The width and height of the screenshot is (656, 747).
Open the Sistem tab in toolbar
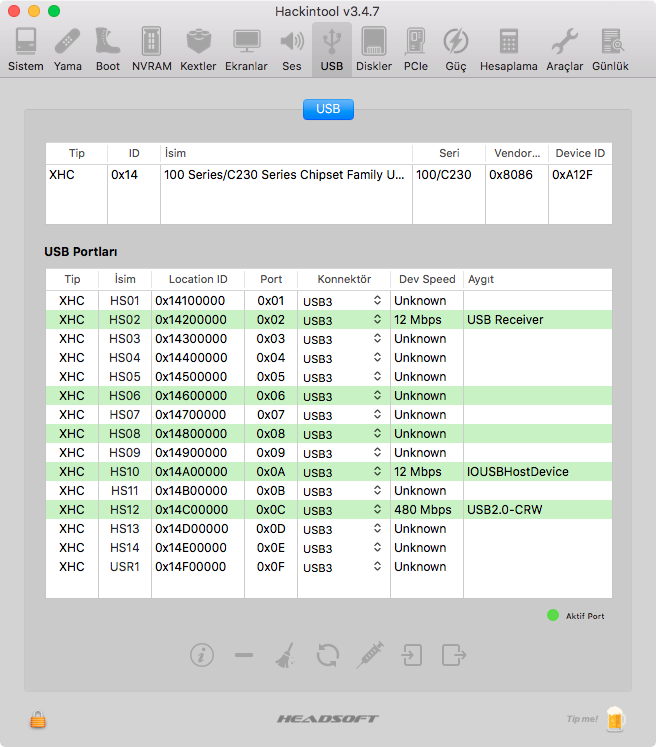click(25, 49)
